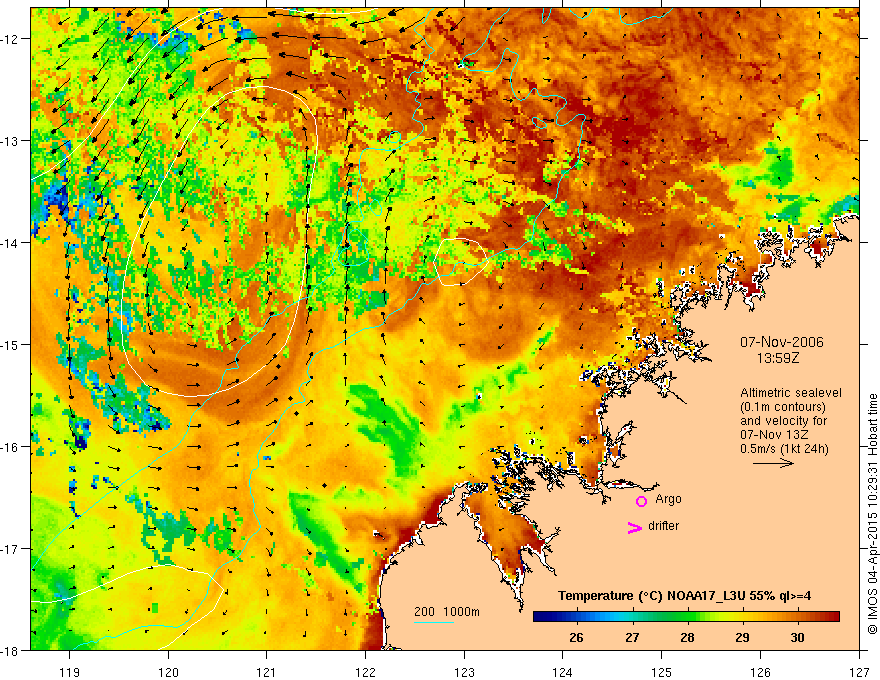Click the longitude axis label '119'
Screen dimensions: 880x680
pyautogui.click(x=70, y=672)
